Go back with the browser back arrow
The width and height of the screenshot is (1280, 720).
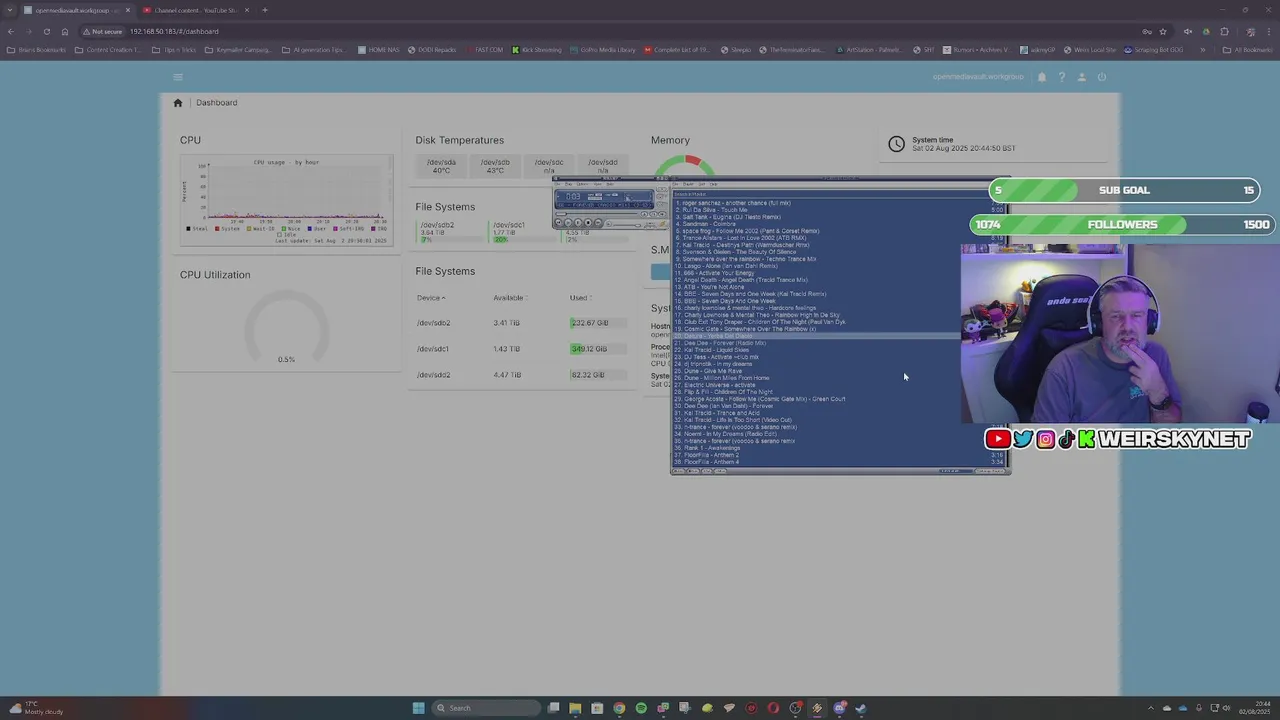pos(11,31)
